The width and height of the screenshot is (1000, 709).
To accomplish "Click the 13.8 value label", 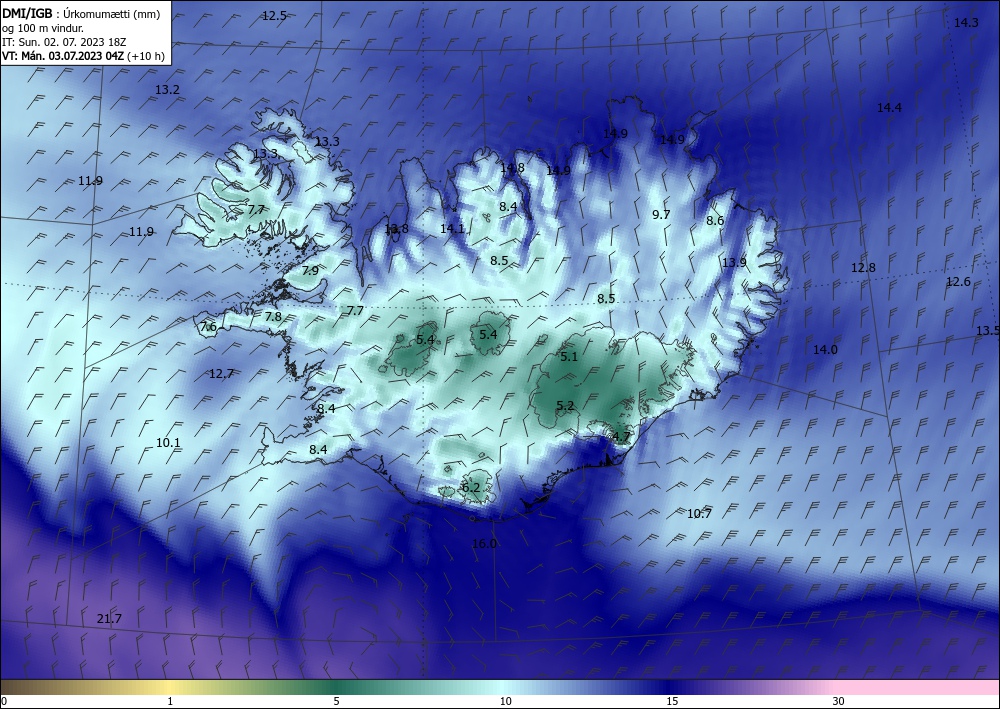I will (x=396, y=229).
